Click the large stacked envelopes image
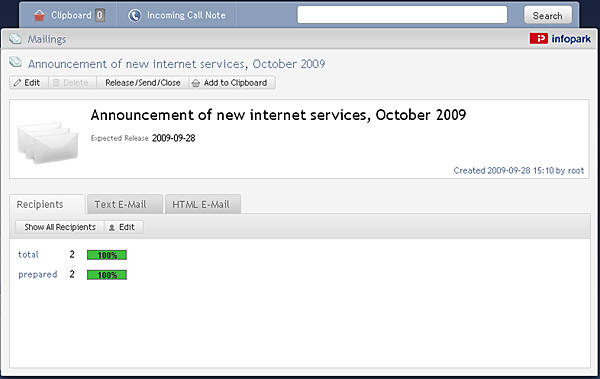The height and width of the screenshot is (379, 600). [48, 143]
